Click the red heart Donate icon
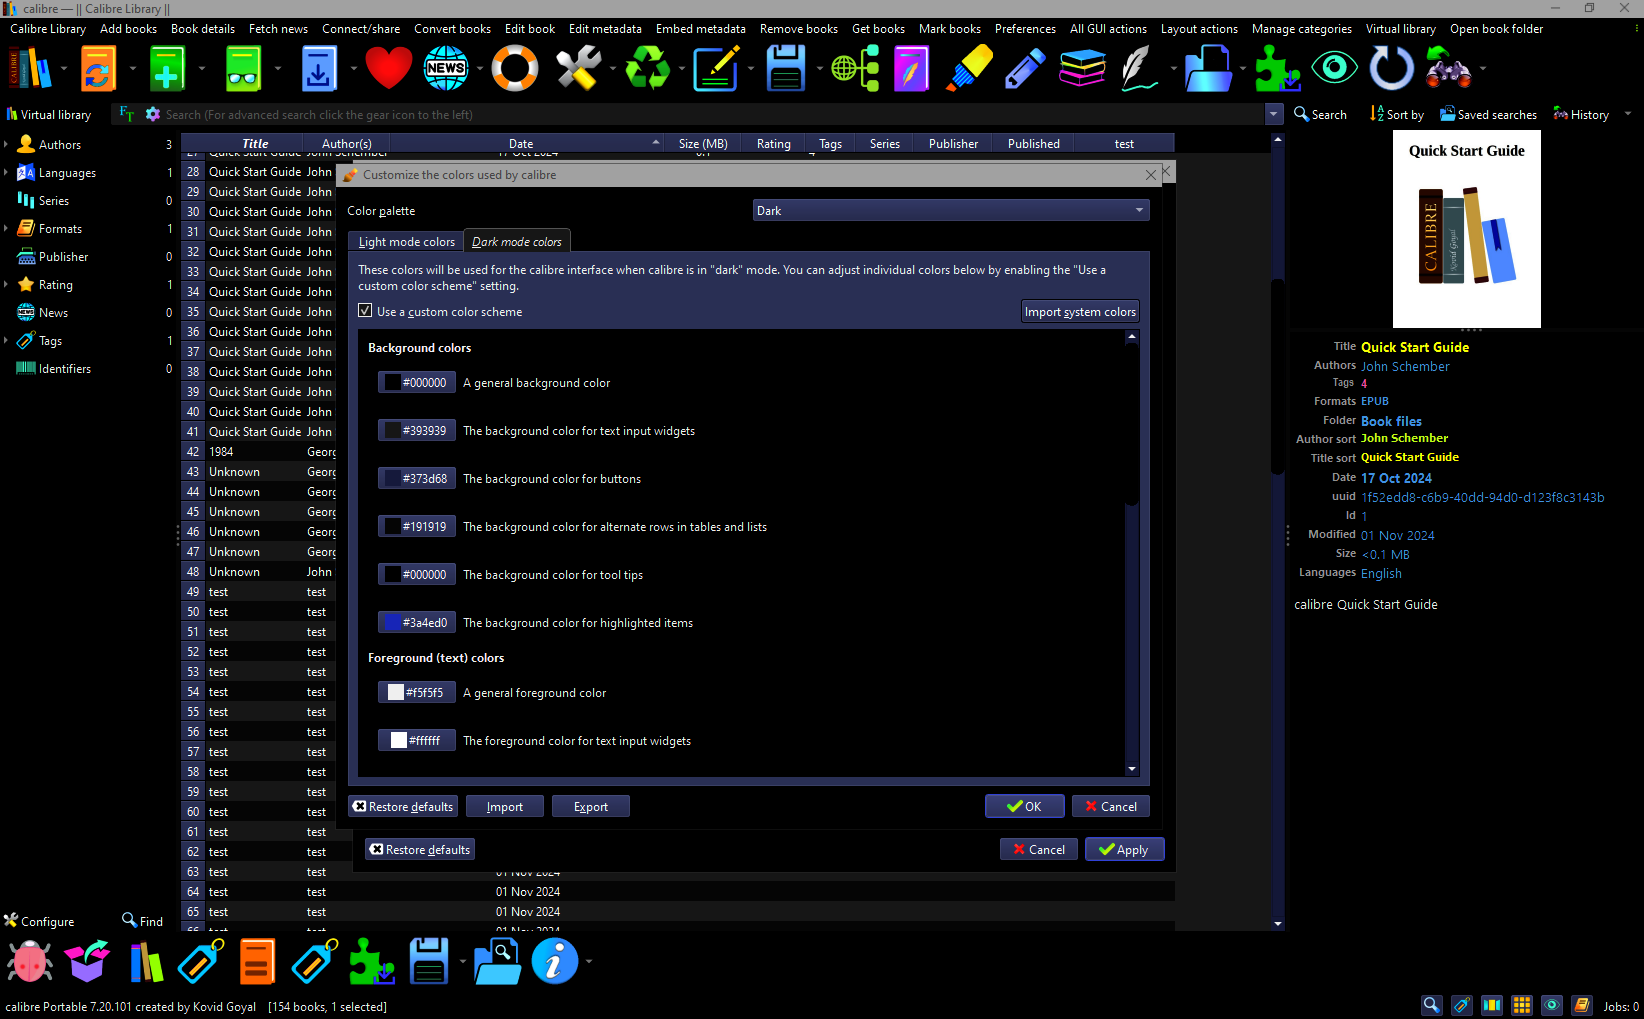The image size is (1644, 1019). pyautogui.click(x=388, y=69)
